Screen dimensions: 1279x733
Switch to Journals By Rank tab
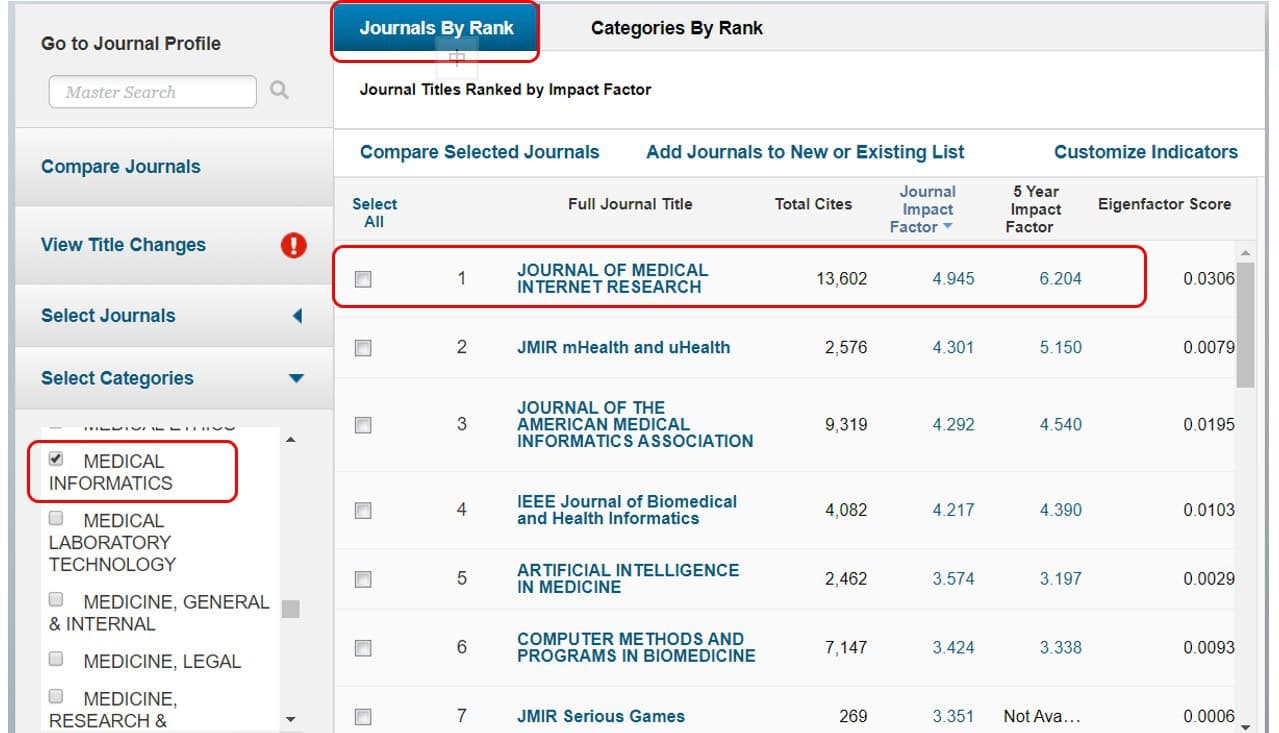pos(436,28)
